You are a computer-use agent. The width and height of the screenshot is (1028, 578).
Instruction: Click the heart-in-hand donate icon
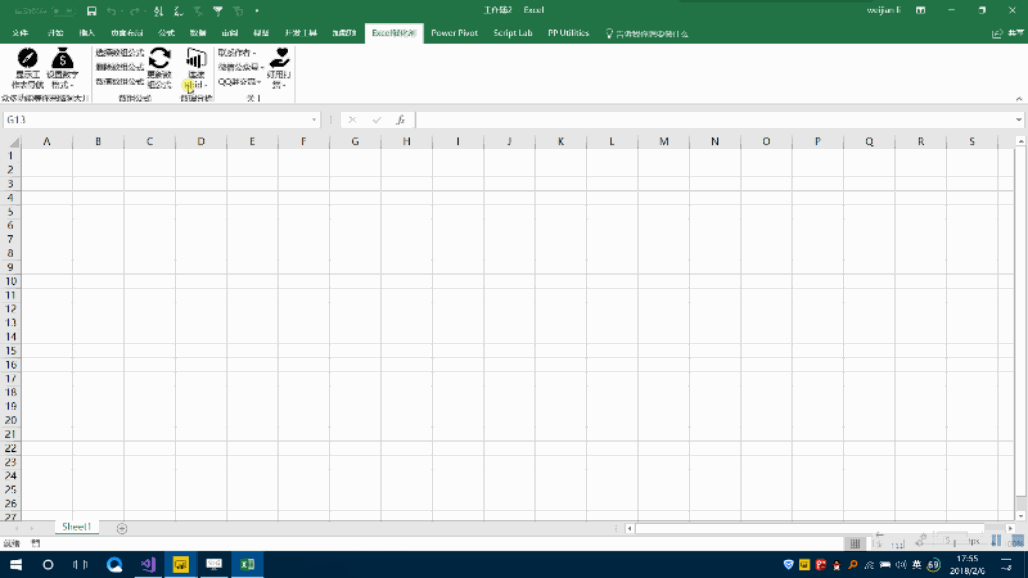(279, 58)
